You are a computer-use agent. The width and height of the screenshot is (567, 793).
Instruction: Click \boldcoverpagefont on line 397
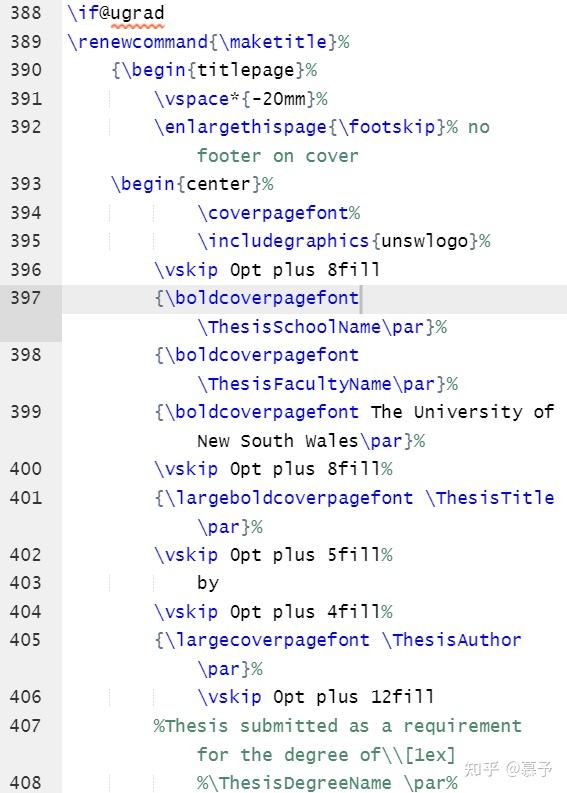[262, 298]
